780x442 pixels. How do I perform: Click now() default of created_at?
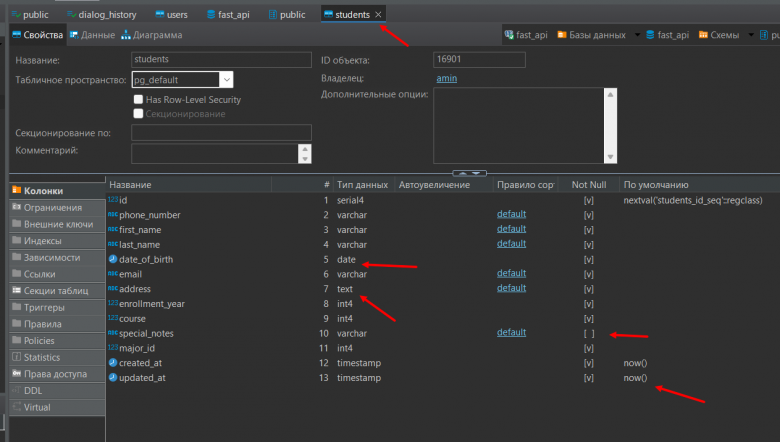tap(635, 363)
